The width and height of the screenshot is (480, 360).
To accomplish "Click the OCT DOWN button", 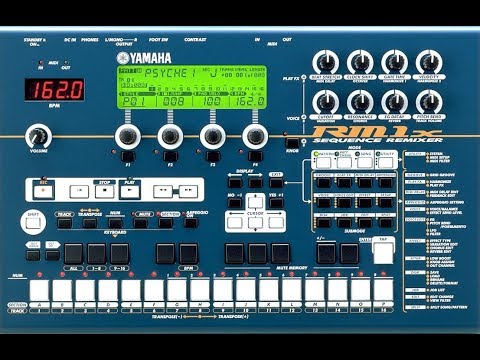I will click(33, 255).
